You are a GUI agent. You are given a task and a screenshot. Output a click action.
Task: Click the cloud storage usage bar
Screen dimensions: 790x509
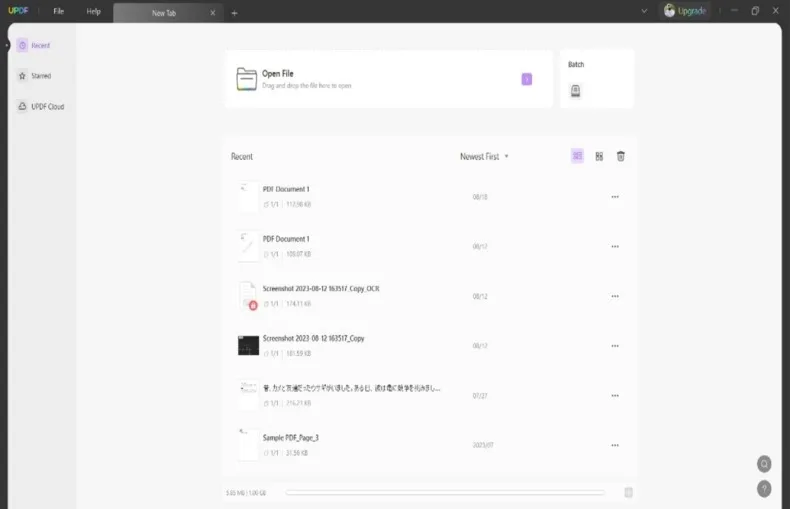click(x=444, y=492)
